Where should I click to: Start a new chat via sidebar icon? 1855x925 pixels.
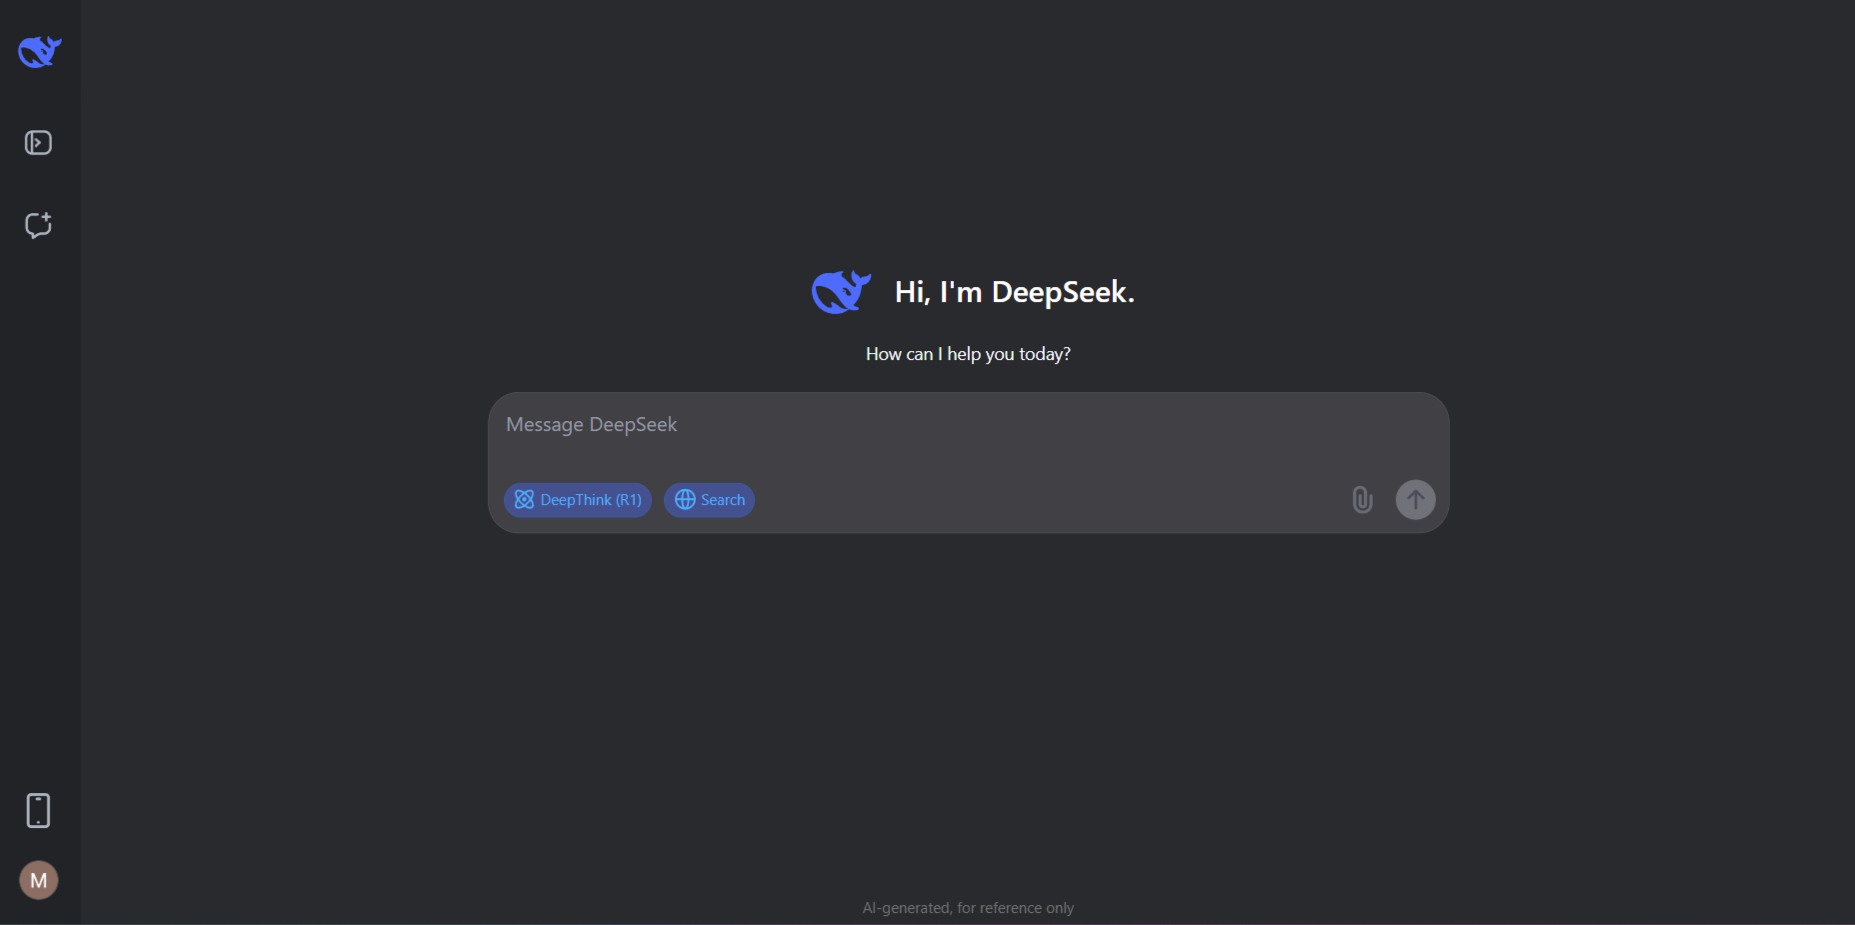[38, 225]
